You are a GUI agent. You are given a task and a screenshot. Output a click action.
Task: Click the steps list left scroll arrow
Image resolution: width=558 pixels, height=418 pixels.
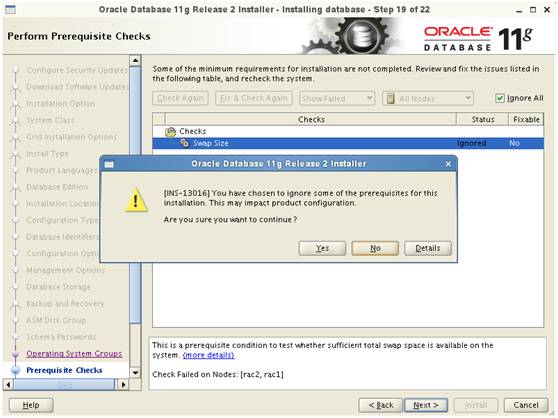(x=9, y=385)
